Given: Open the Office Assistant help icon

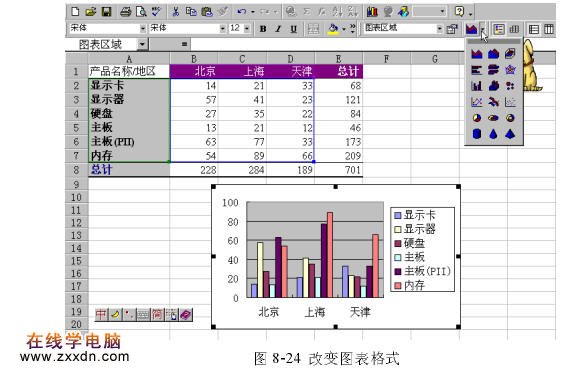Looking at the screenshot, I should click(460, 12).
